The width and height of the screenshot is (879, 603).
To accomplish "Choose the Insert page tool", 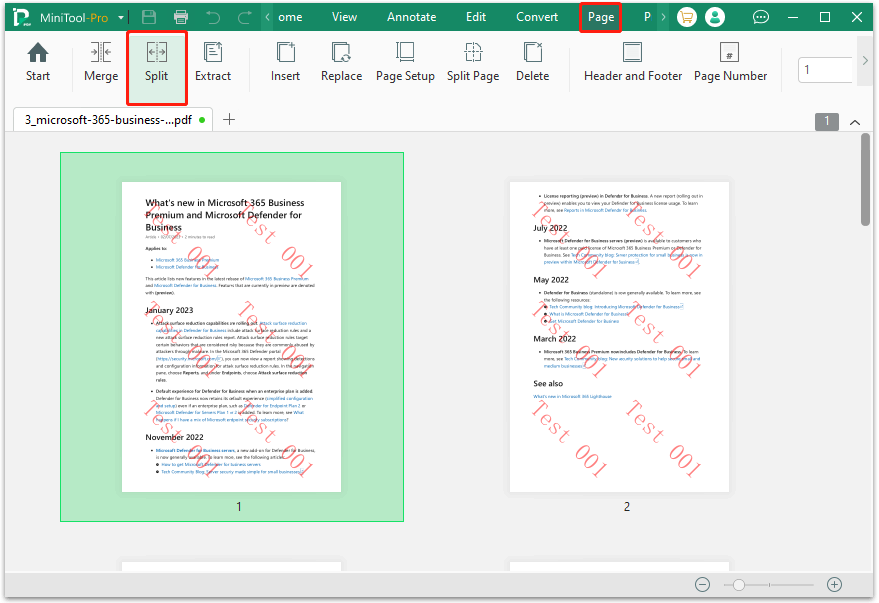I will point(285,62).
